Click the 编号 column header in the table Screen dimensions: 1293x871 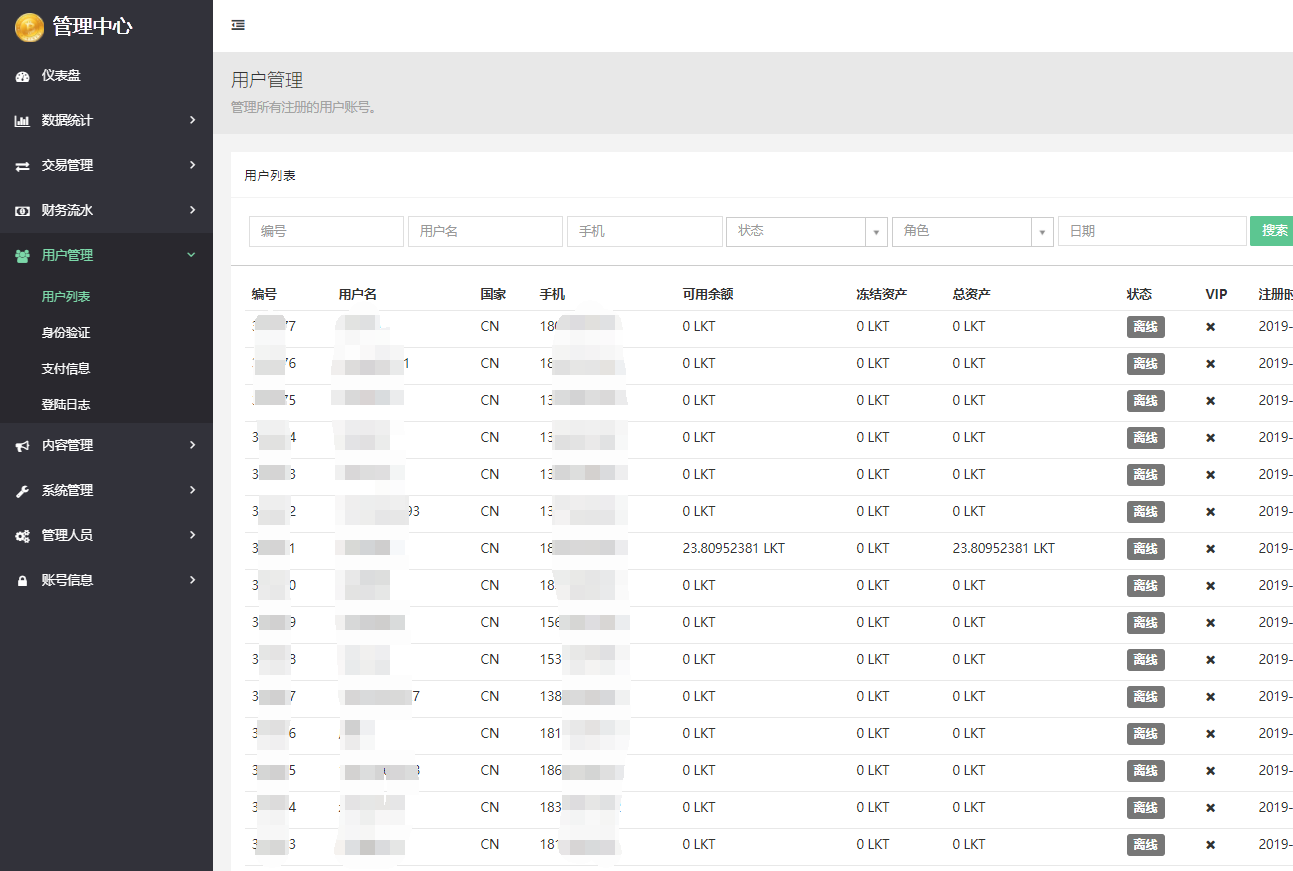click(x=264, y=295)
